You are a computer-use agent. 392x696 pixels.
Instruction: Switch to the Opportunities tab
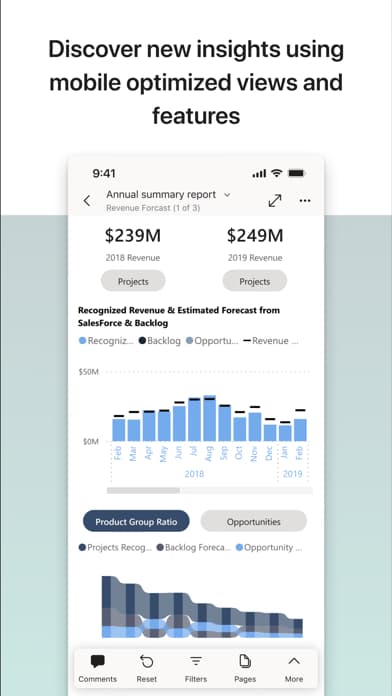(x=253, y=522)
